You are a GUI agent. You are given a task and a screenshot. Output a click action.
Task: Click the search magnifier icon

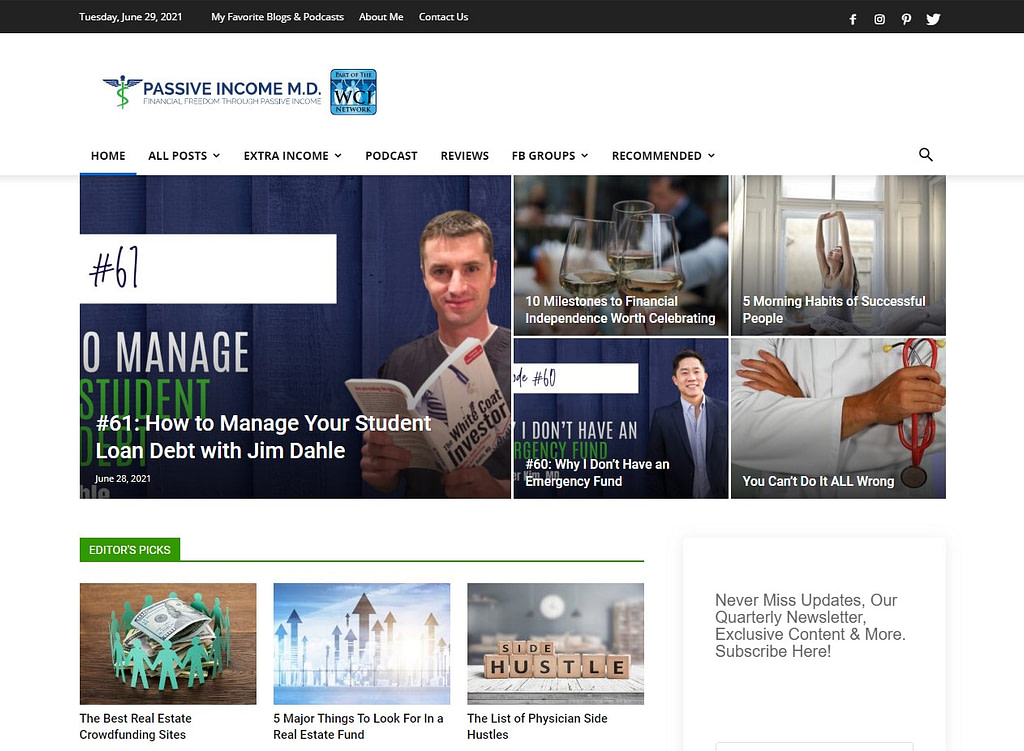925,155
